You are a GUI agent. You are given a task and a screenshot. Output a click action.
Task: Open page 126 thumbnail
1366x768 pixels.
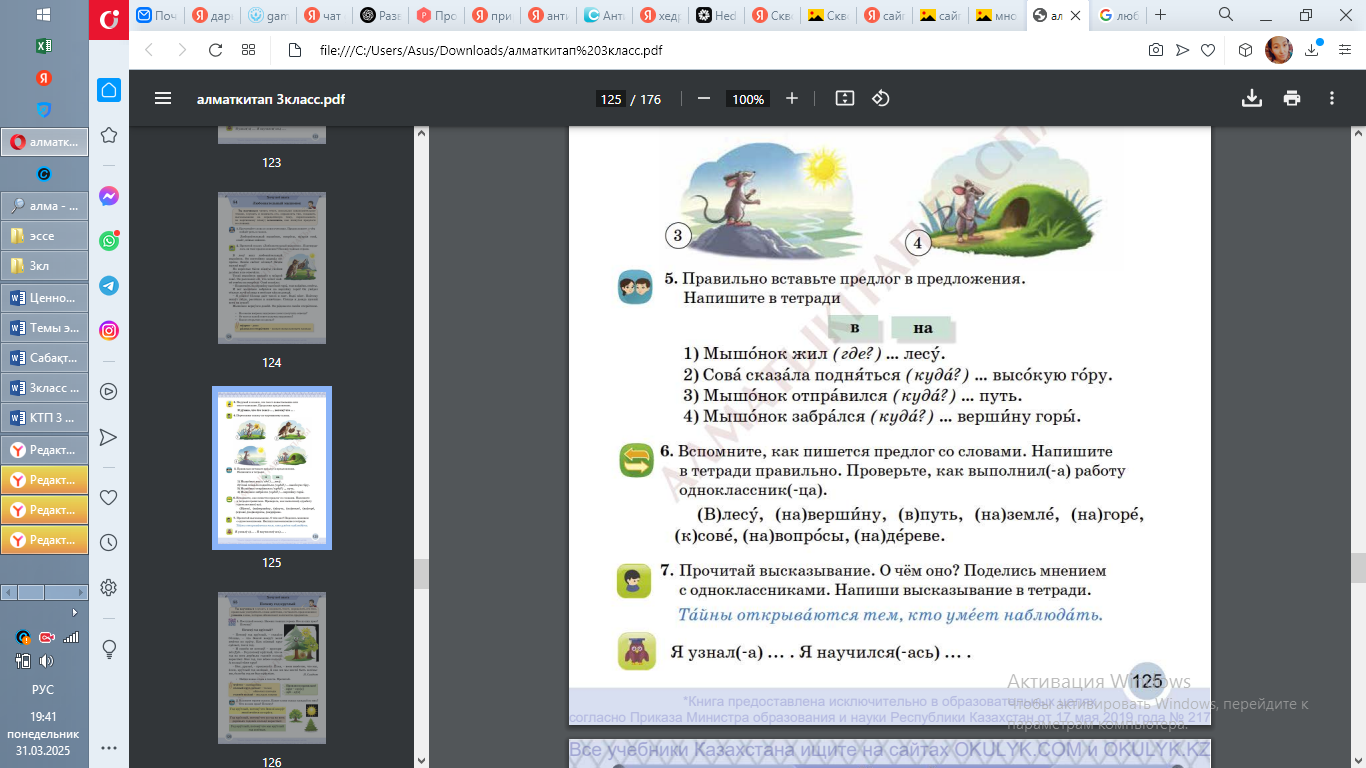pyautogui.click(x=272, y=668)
